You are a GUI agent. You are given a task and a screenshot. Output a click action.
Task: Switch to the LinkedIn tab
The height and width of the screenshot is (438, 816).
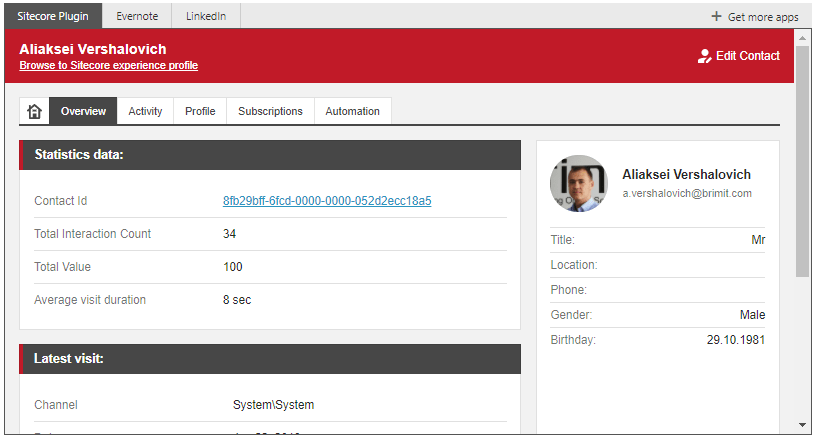tap(206, 16)
